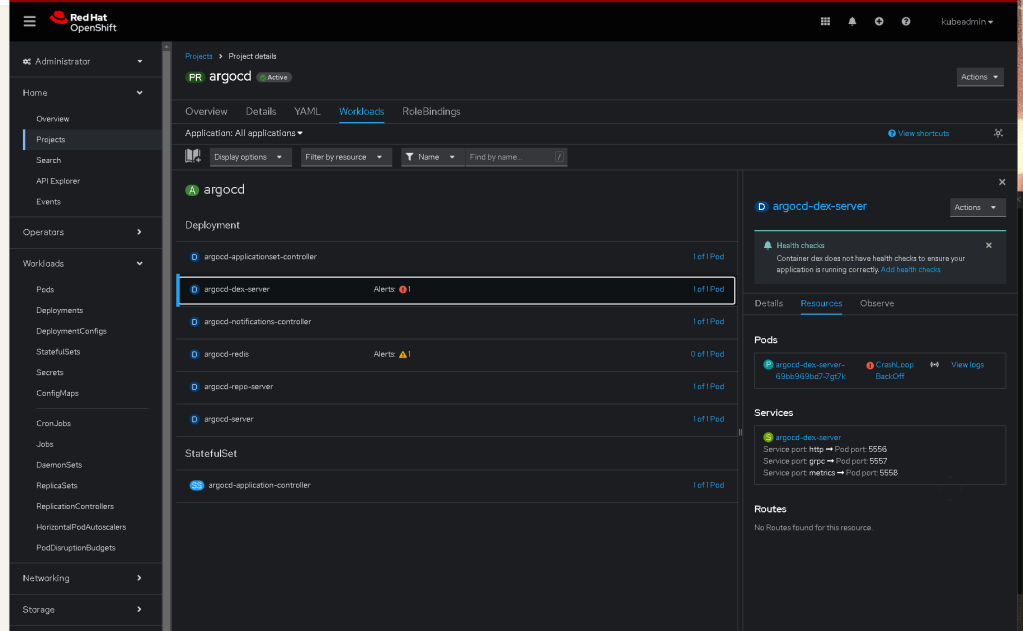Image resolution: width=1023 pixels, height=631 pixels.
Task: Click the side panel resize handle
Action: (x=740, y=432)
